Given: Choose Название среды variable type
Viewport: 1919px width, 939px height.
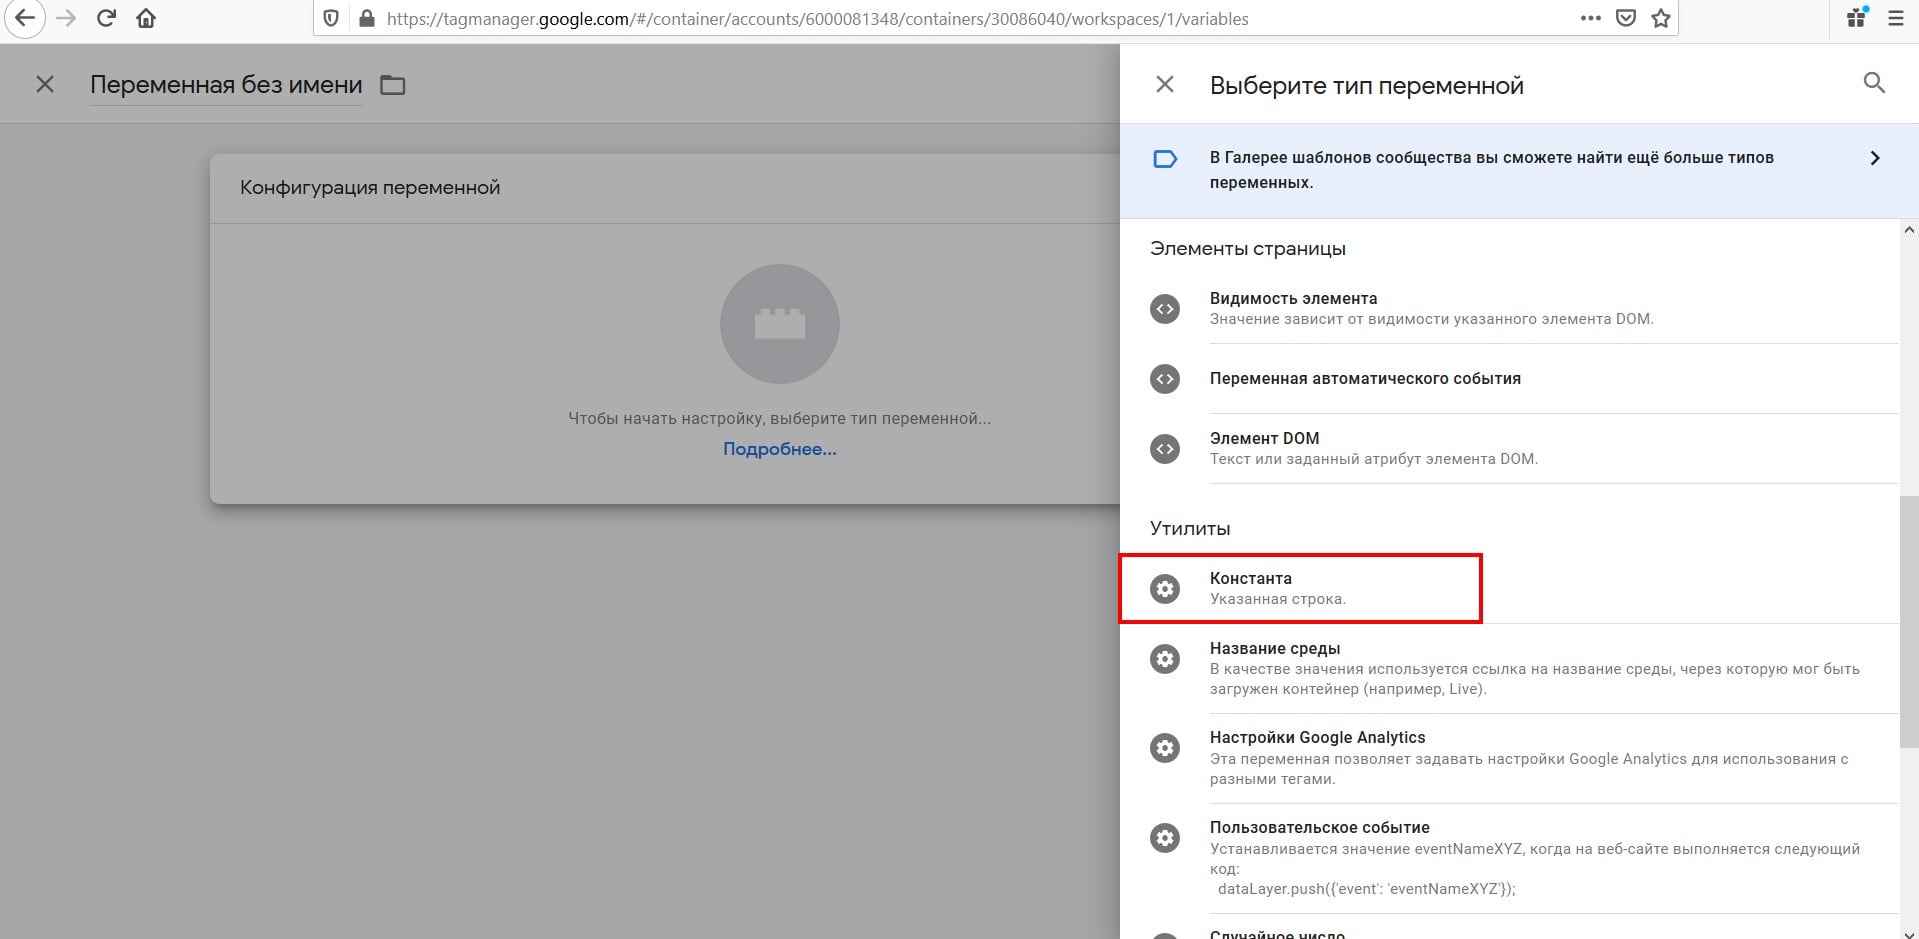Looking at the screenshot, I should [x=1274, y=658].
